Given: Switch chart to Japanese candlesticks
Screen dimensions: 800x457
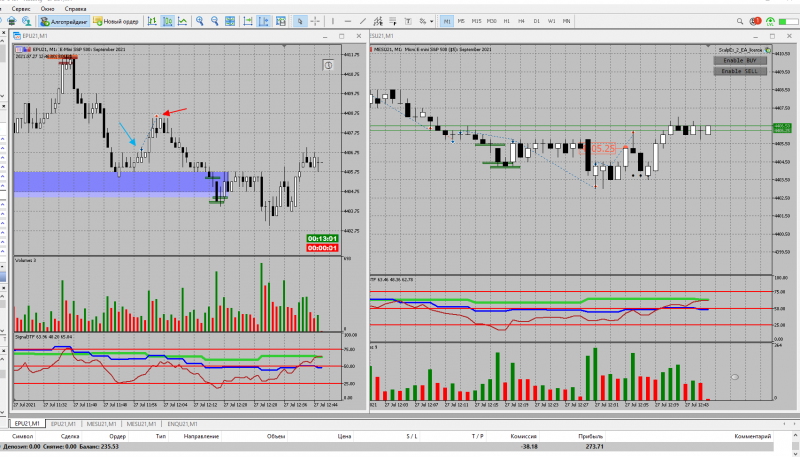Looking at the screenshot, I should coord(167,21).
